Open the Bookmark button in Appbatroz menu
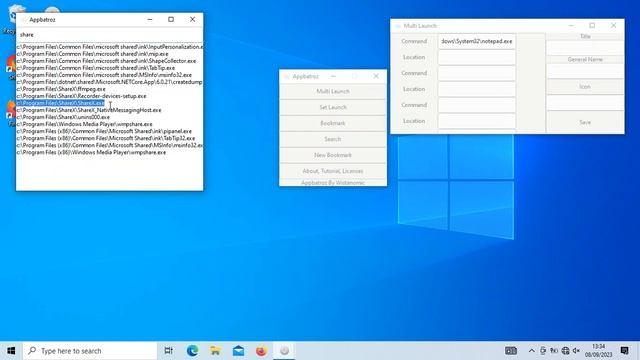640x360 pixels. (x=333, y=123)
